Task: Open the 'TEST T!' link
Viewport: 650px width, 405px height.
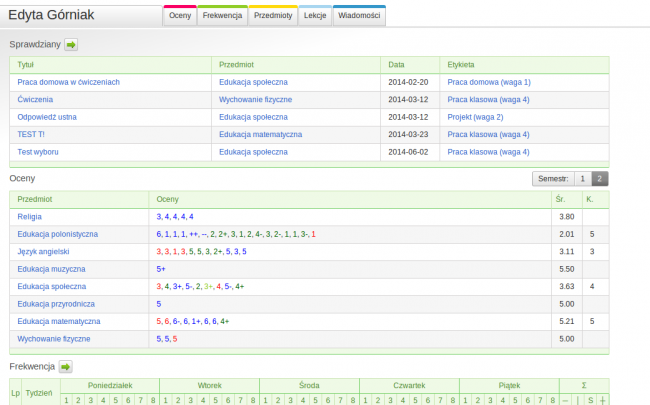Action: tap(31, 134)
